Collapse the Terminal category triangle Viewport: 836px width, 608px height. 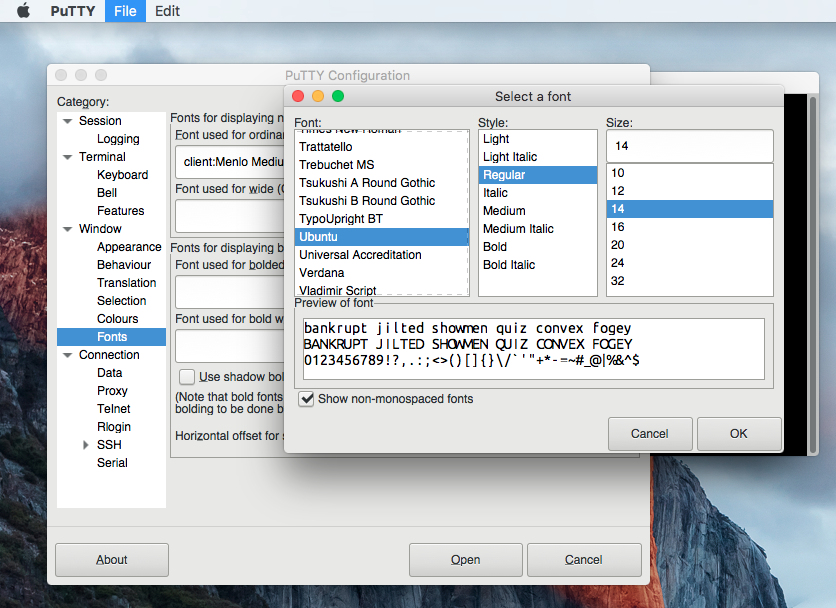(67, 157)
